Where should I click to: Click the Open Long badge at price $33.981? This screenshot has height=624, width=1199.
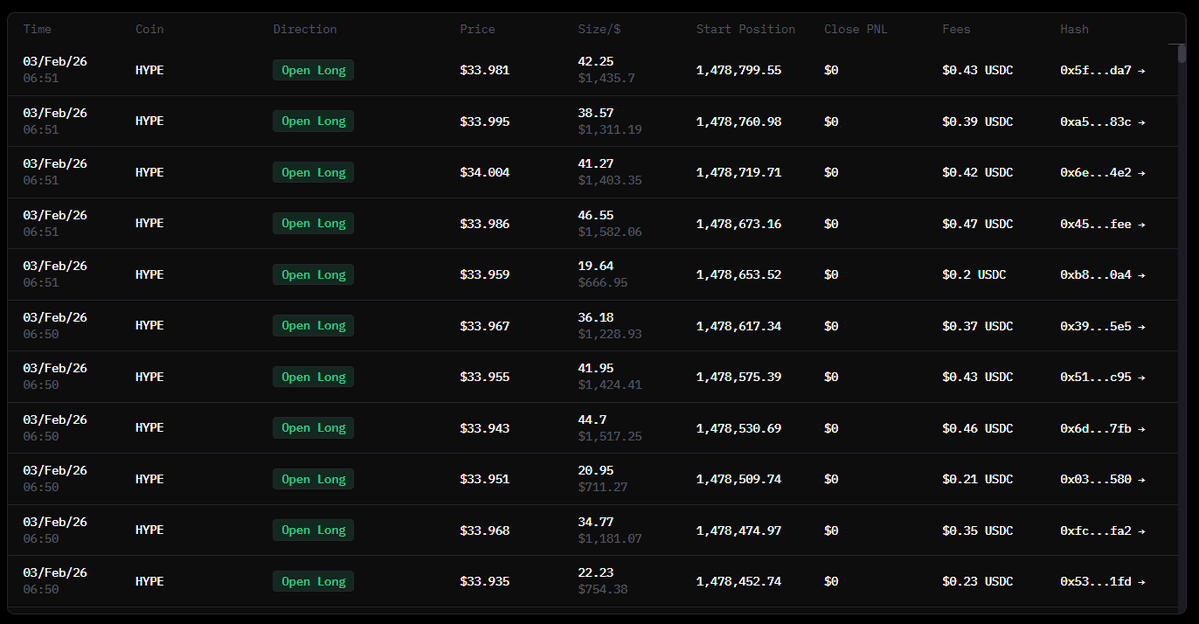pyautogui.click(x=313, y=70)
